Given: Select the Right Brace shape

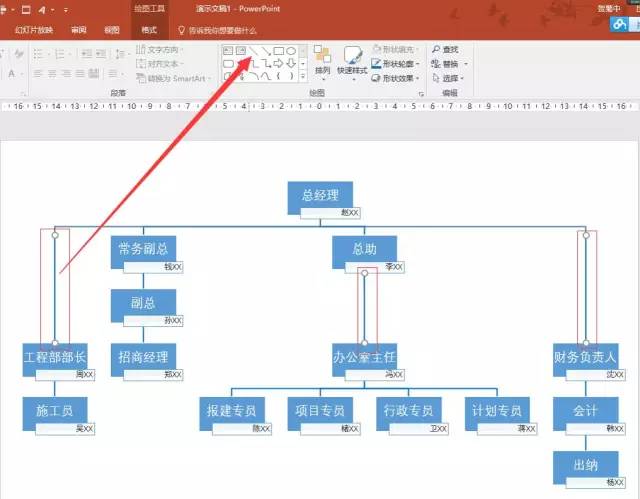Looking at the screenshot, I should coord(291,76).
